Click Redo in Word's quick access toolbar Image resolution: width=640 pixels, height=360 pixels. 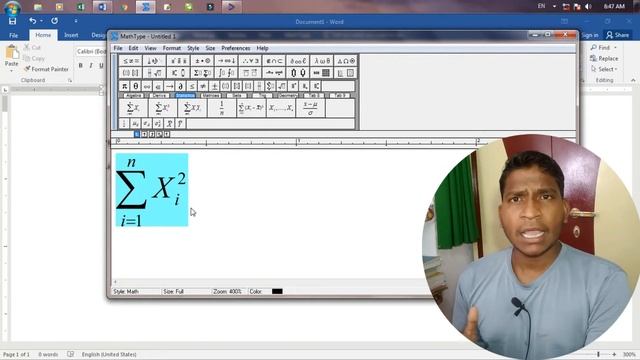(54, 21)
